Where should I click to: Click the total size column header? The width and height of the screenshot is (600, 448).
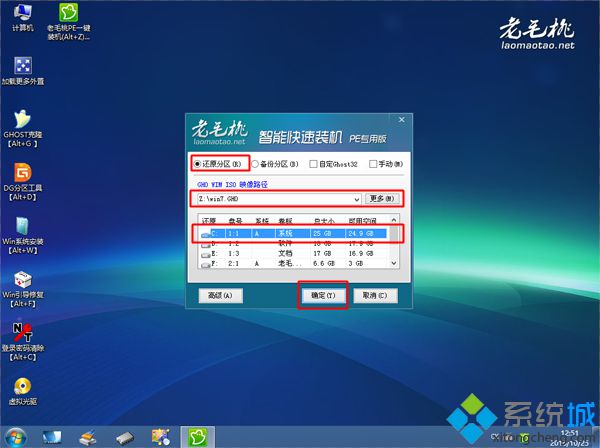click(x=324, y=221)
